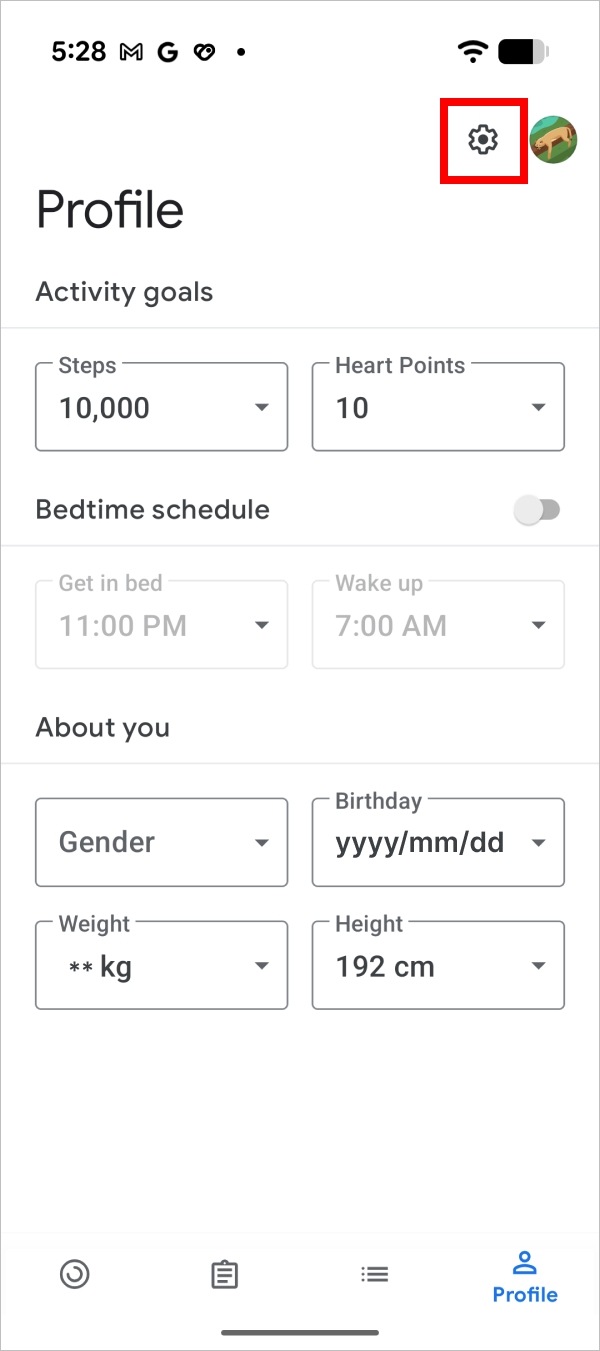Expand the Steps goal dropdown
Image resolution: width=600 pixels, height=1351 pixels.
tap(161, 407)
